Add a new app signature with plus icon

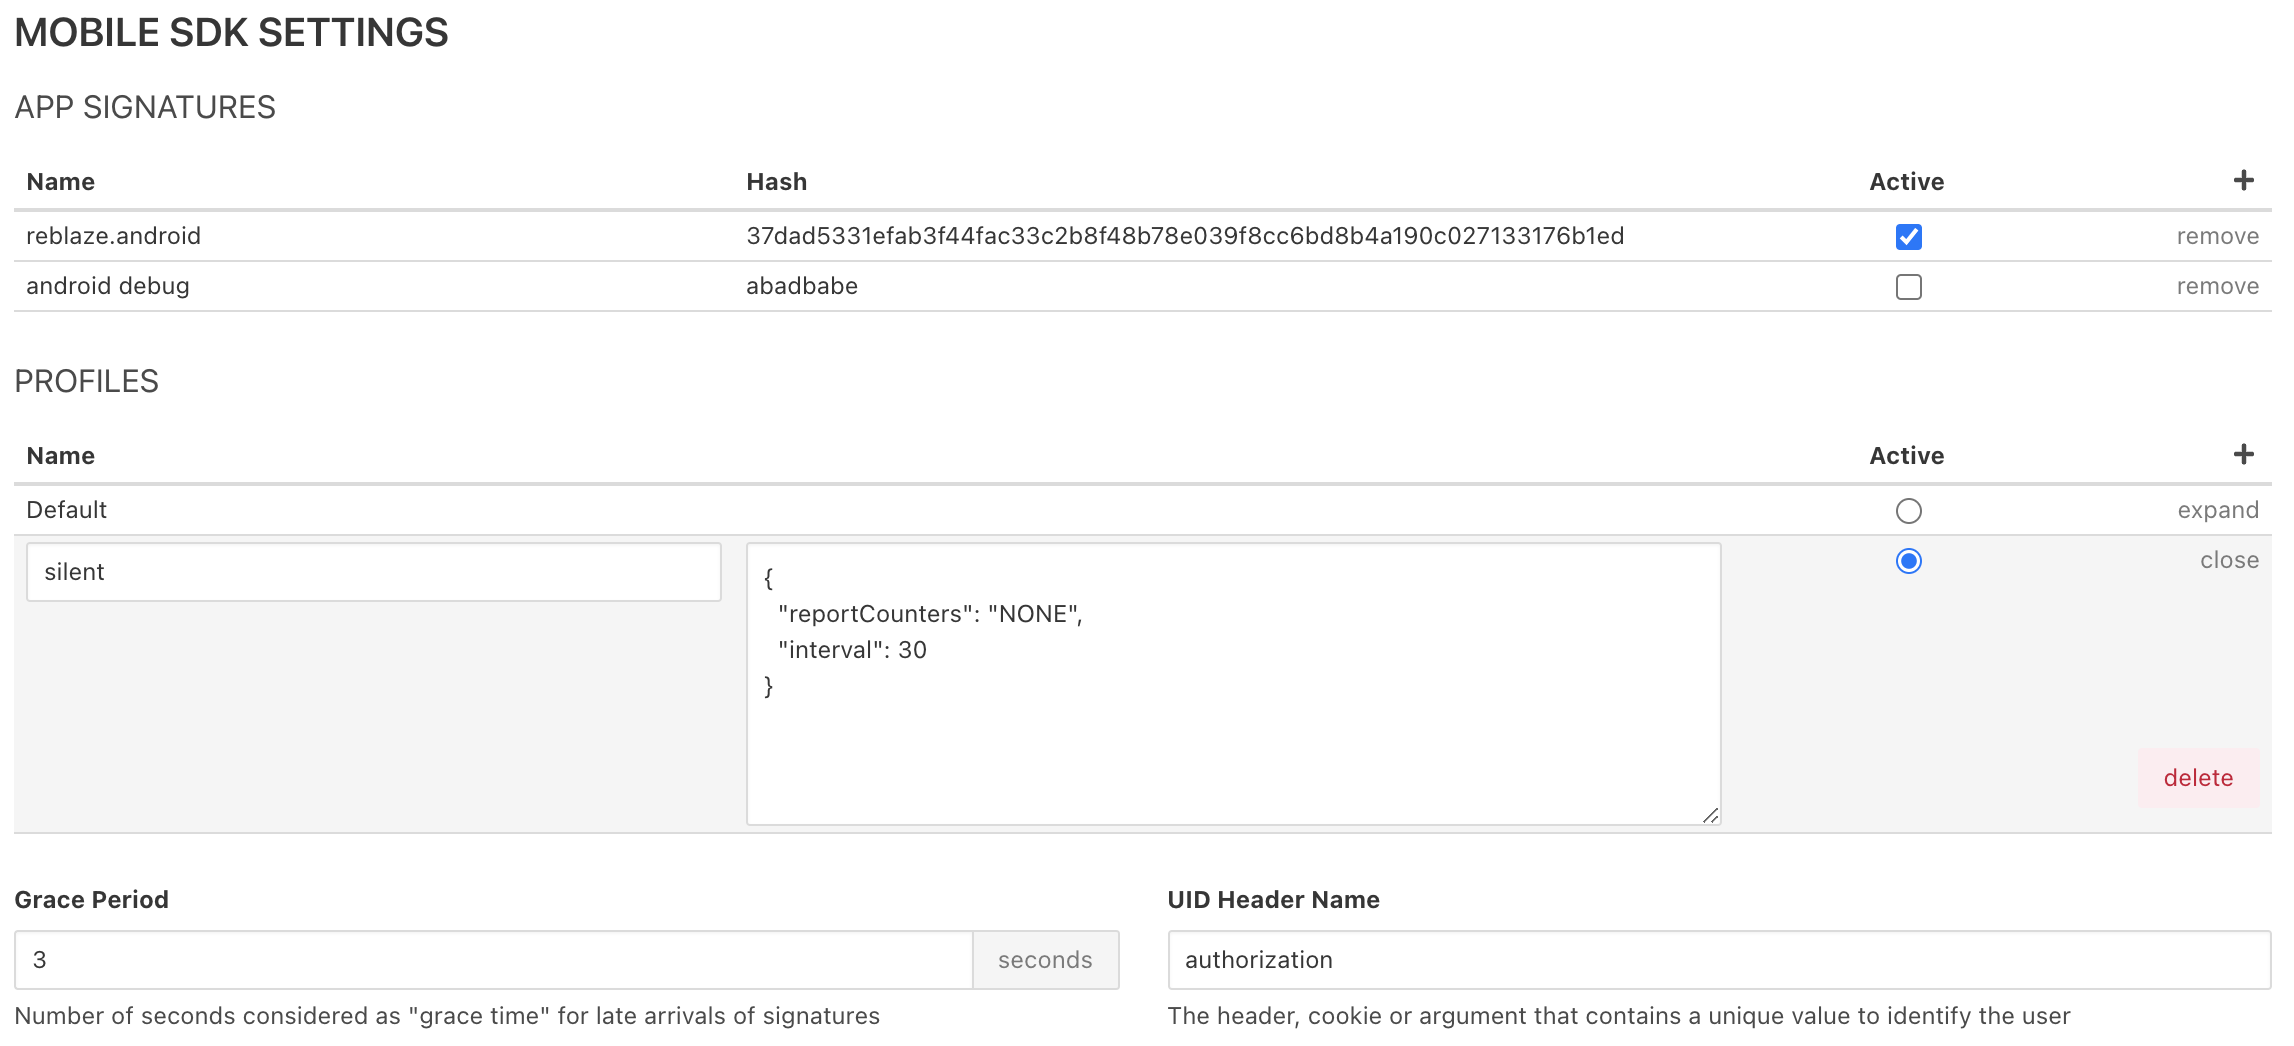tap(2243, 180)
